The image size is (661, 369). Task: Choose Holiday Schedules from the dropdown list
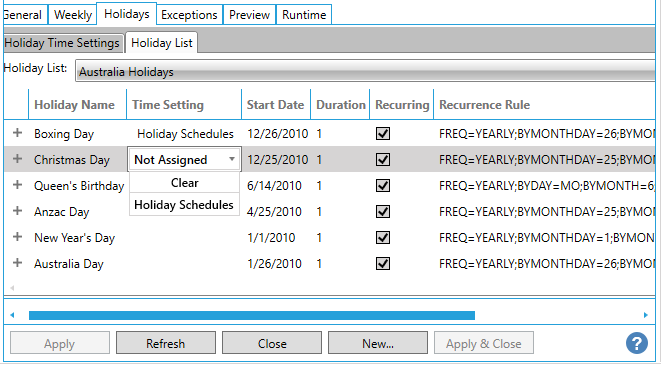click(x=184, y=205)
